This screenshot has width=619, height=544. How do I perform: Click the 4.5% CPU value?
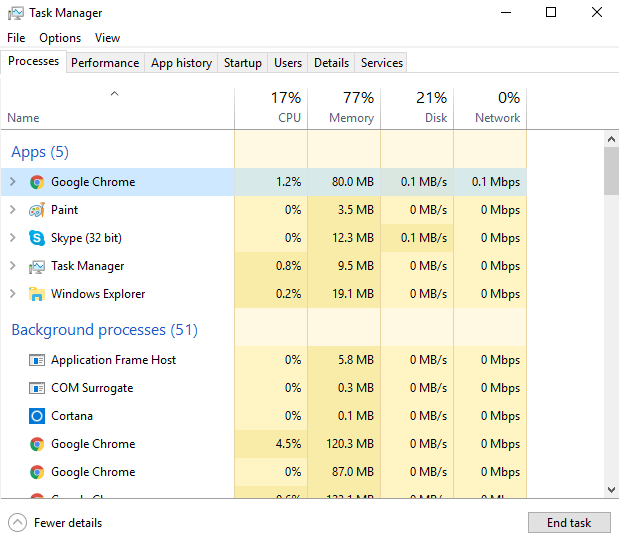[x=288, y=444]
